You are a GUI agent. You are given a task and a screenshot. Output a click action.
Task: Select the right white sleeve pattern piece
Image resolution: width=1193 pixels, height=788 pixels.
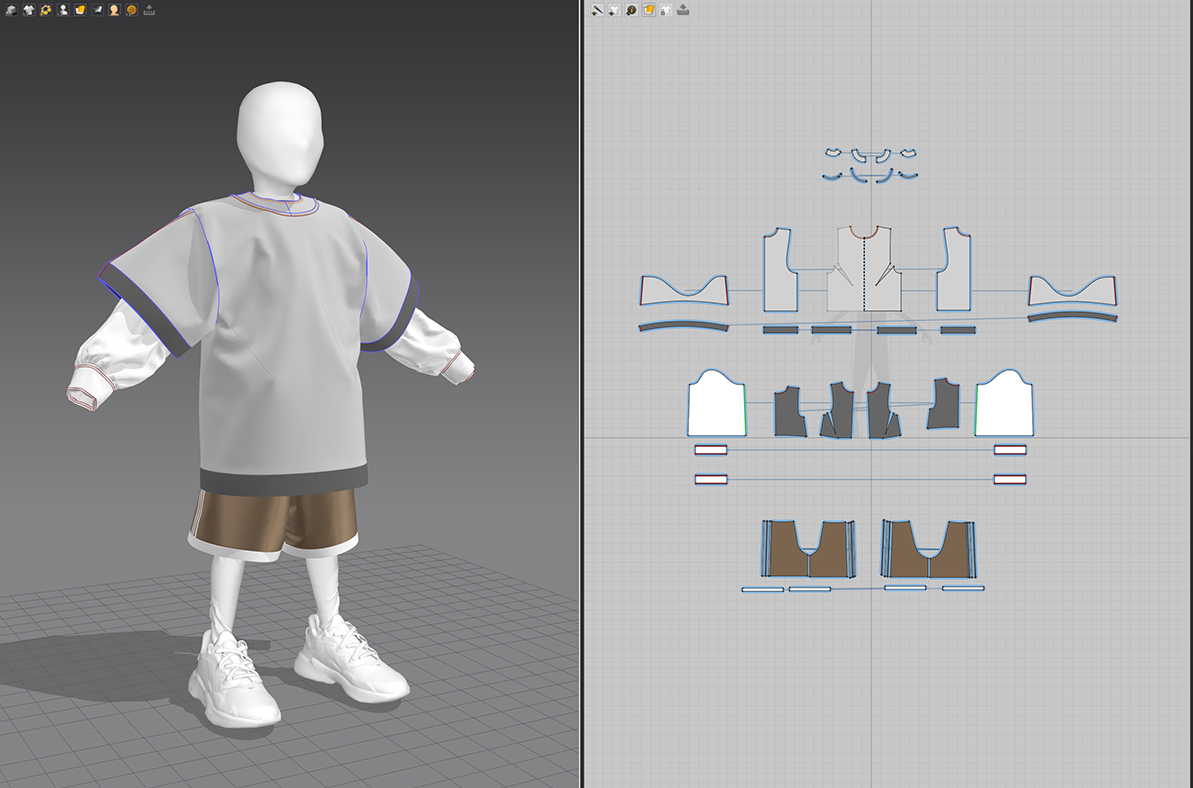tap(1003, 410)
